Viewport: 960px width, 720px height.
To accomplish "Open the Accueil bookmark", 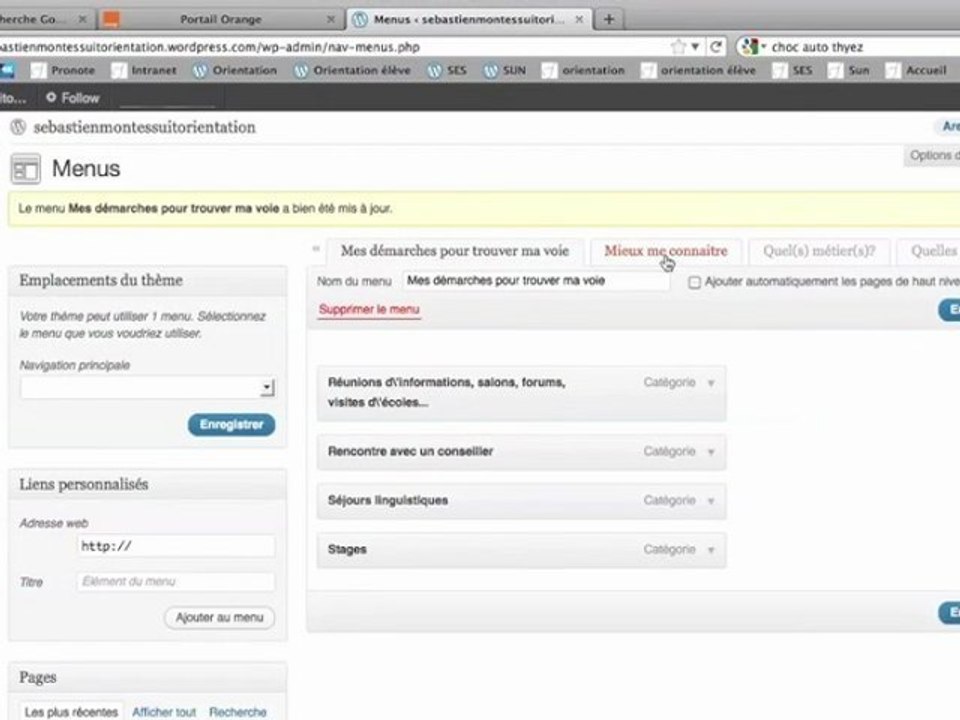I will coord(917,70).
